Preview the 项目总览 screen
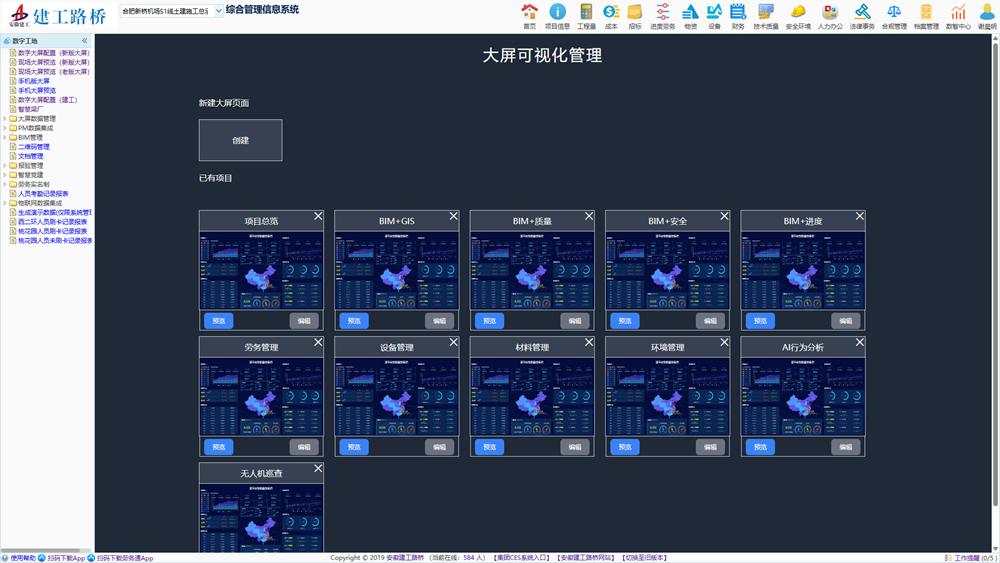Image resolution: width=1000 pixels, height=563 pixels. pyautogui.click(x=219, y=321)
